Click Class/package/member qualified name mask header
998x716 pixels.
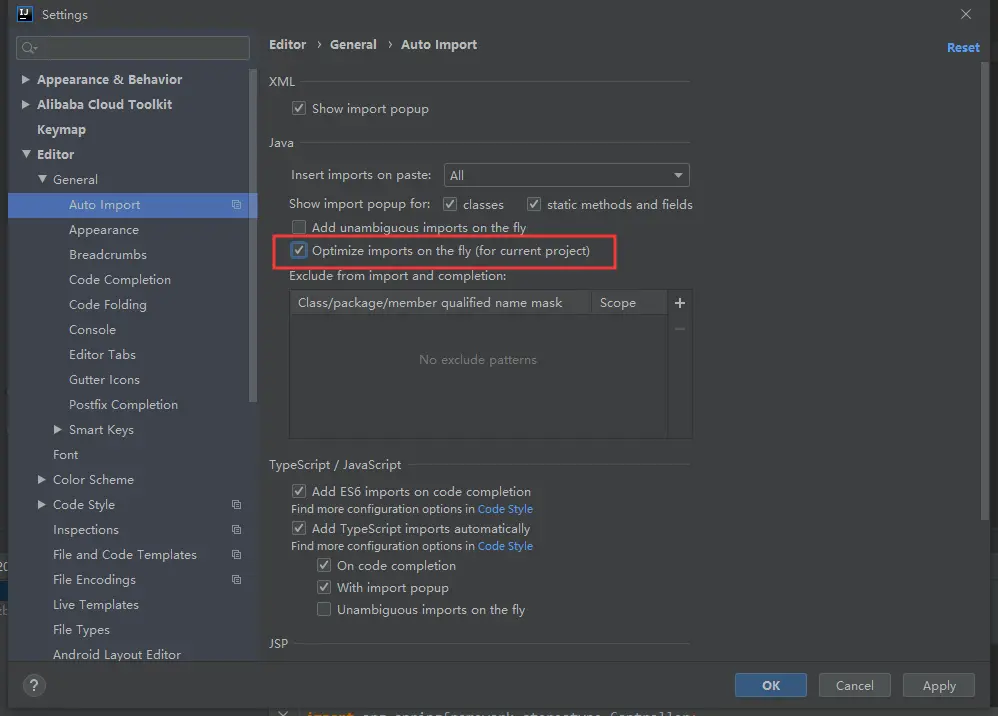click(440, 303)
